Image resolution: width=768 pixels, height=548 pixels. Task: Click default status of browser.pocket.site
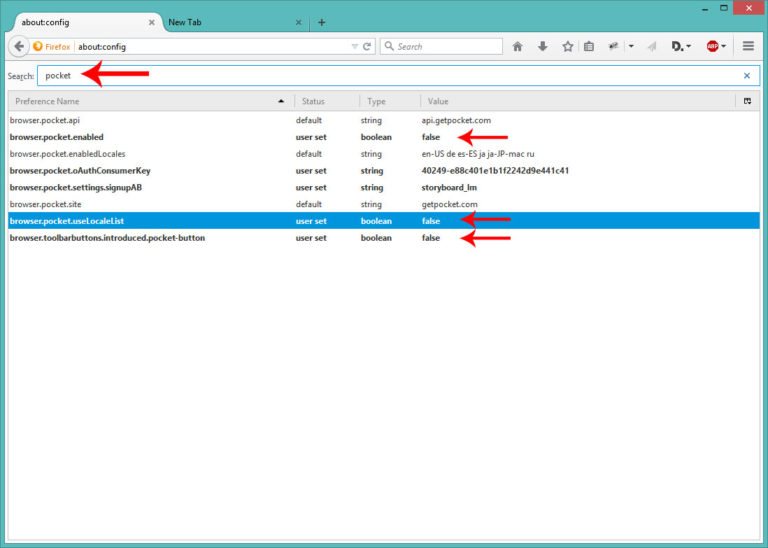coord(309,204)
